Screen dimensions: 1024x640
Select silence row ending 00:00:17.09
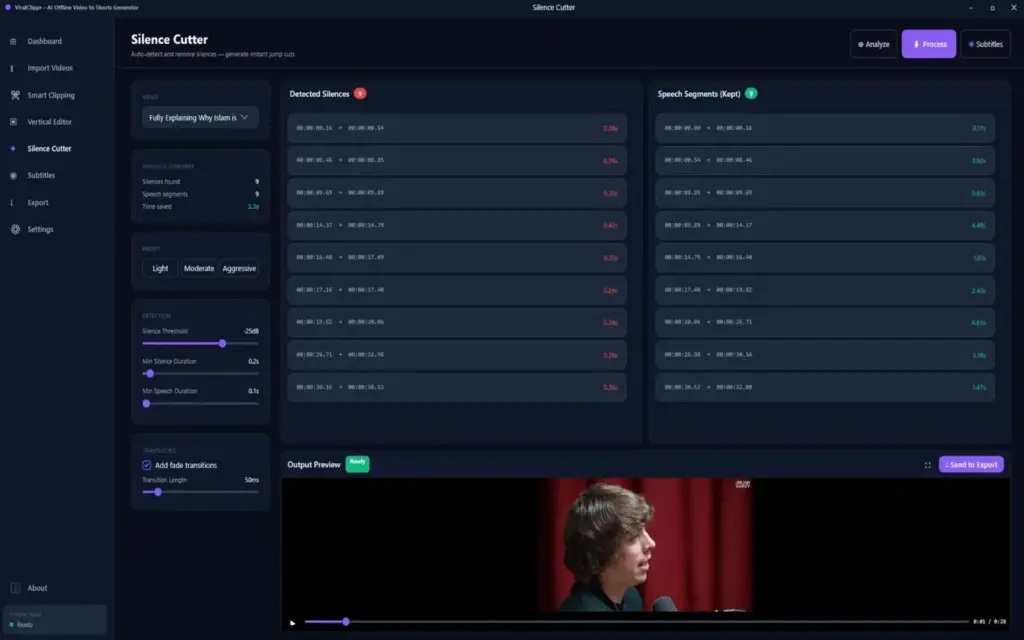(456, 257)
